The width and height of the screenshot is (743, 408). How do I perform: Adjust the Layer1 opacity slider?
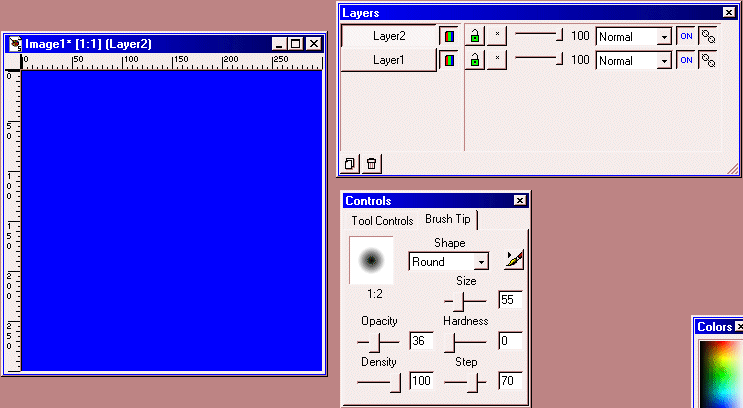(539, 59)
